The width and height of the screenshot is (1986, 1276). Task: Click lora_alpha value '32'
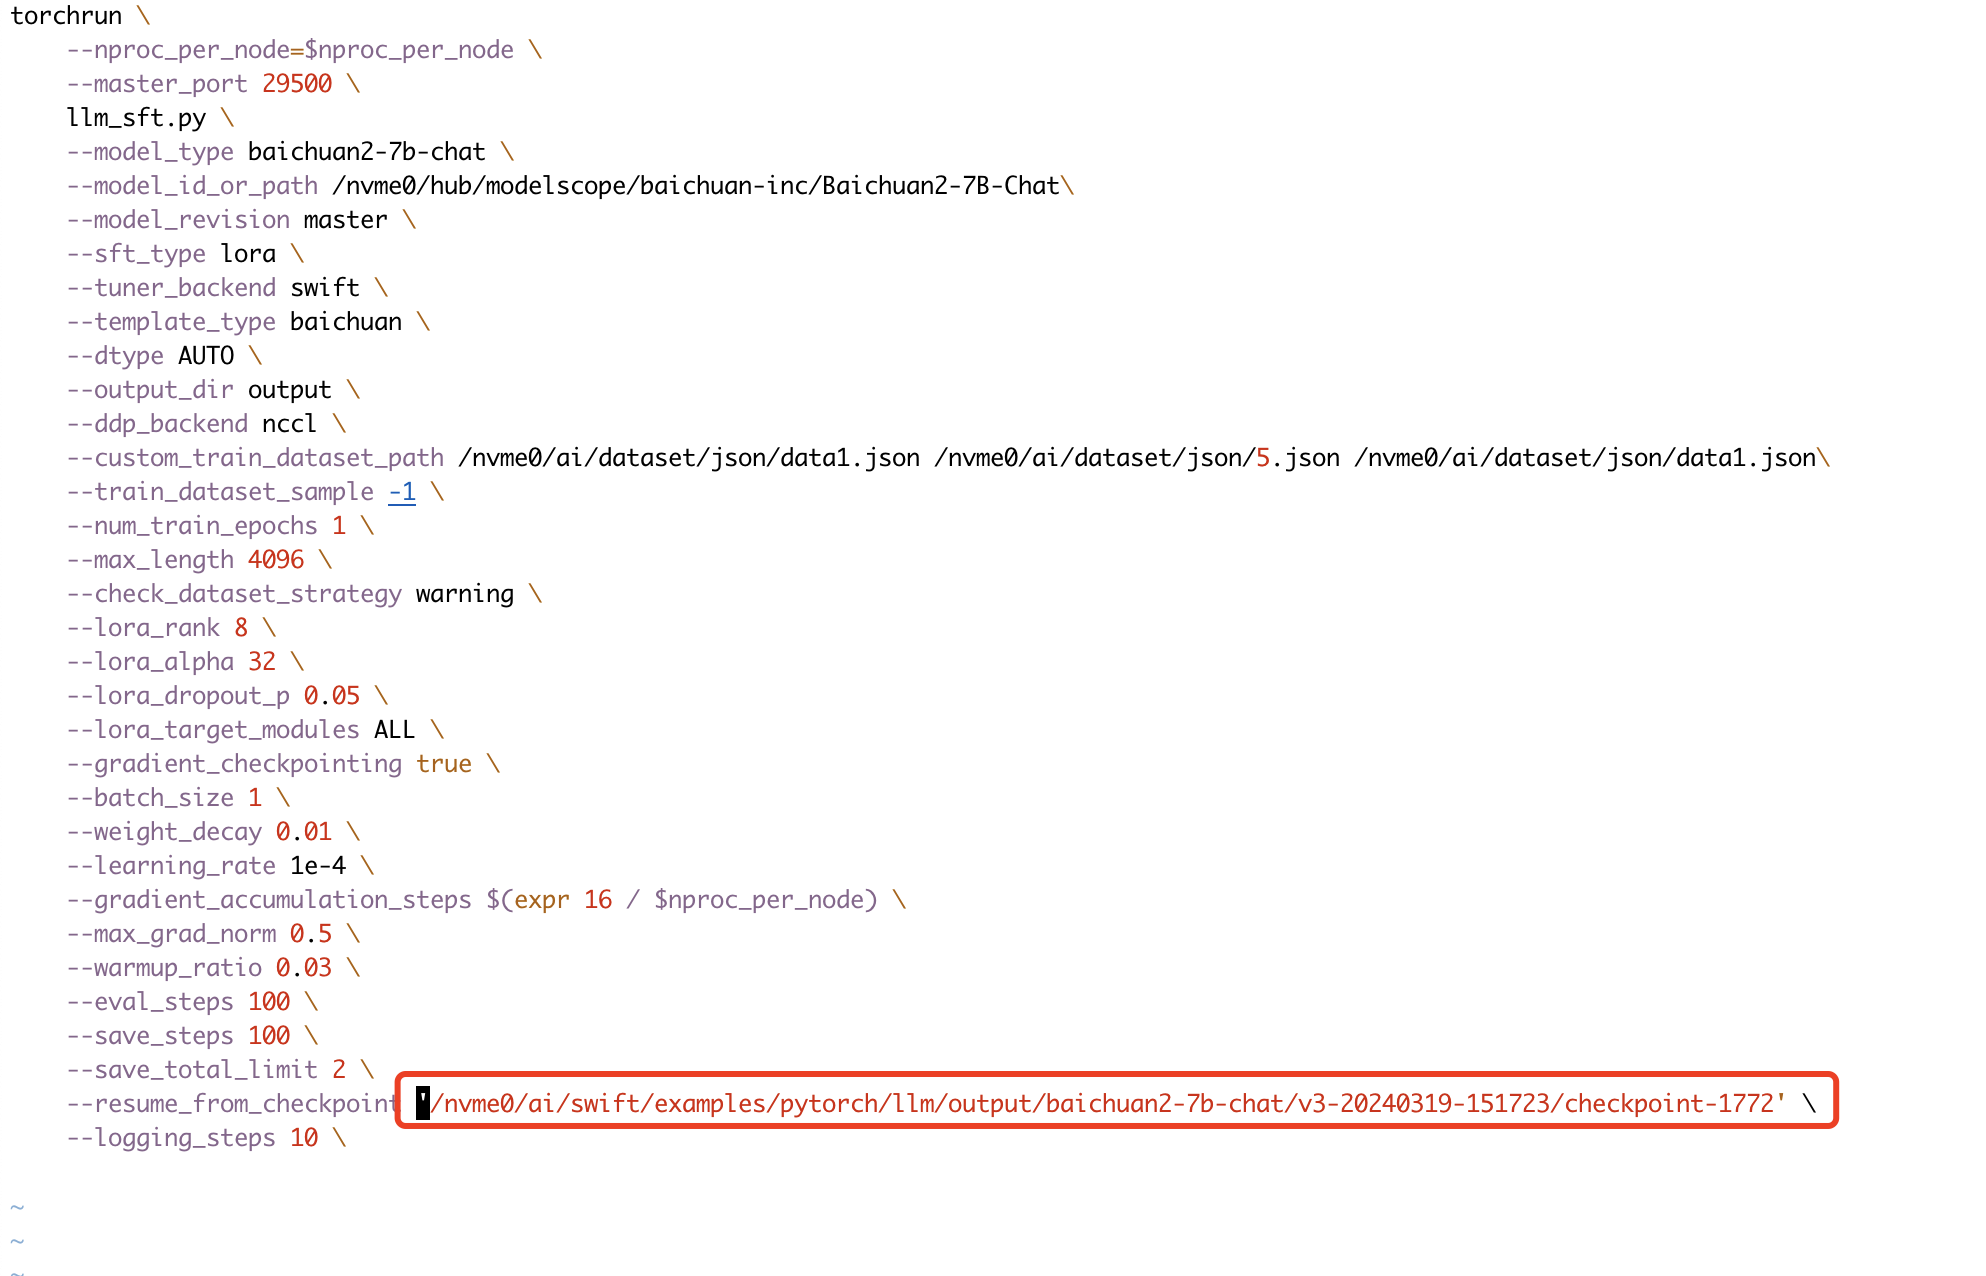point(262,662)
